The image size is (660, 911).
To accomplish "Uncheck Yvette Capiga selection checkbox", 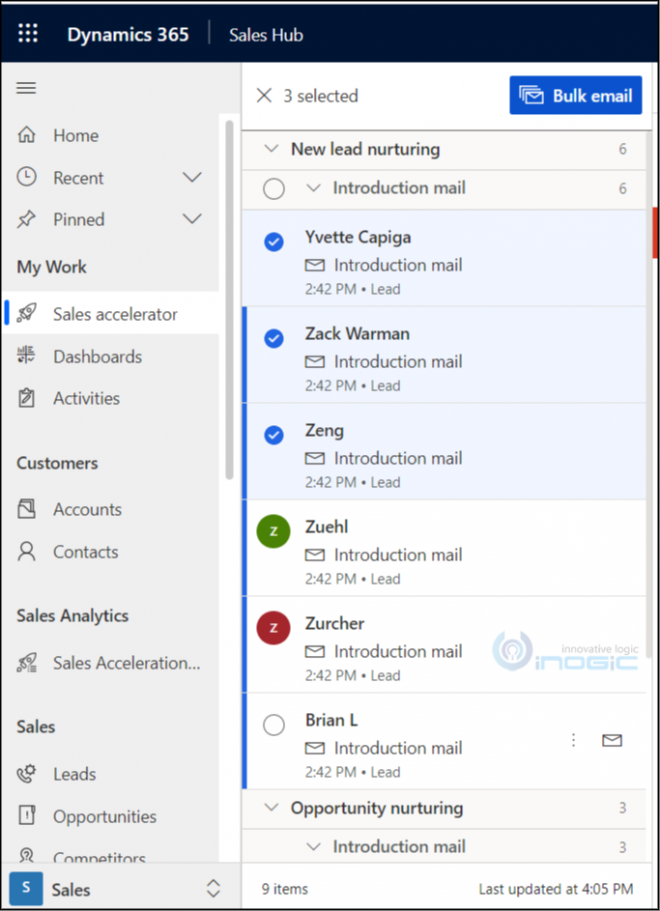I will pos(274,242).
